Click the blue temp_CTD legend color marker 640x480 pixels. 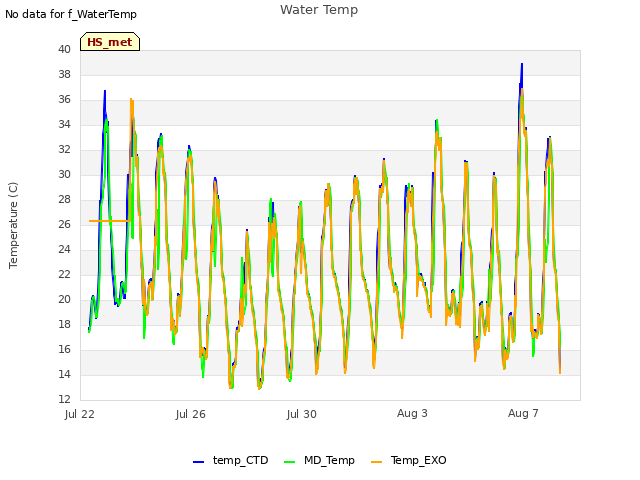[198, 462]
